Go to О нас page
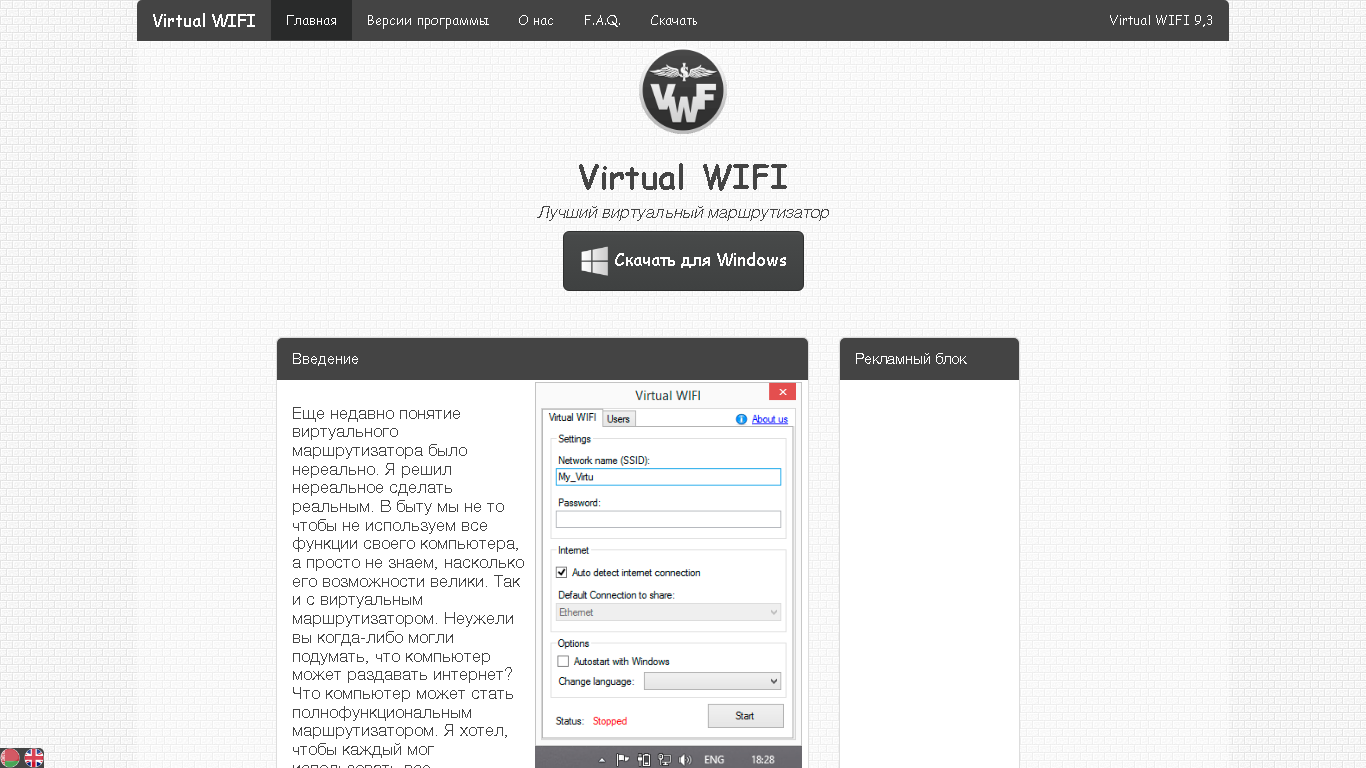The width and height of the screenshot is (1366, 768). (x=536, y=20)
